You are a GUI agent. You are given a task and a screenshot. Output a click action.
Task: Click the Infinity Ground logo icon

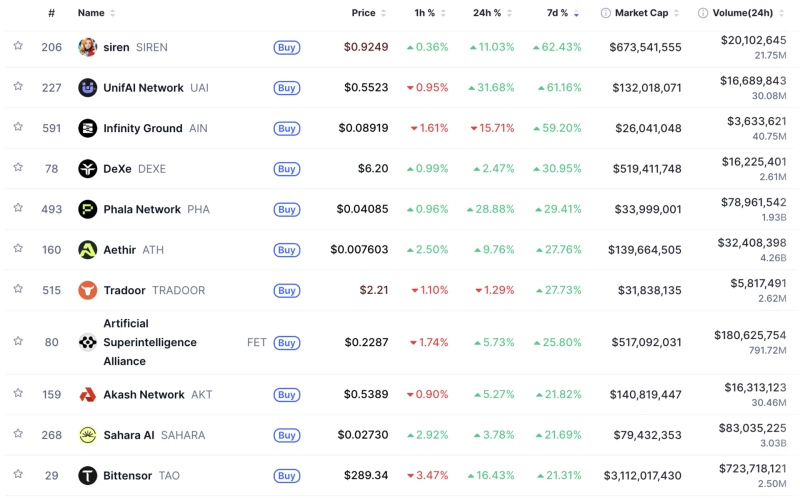coord(88,128)
